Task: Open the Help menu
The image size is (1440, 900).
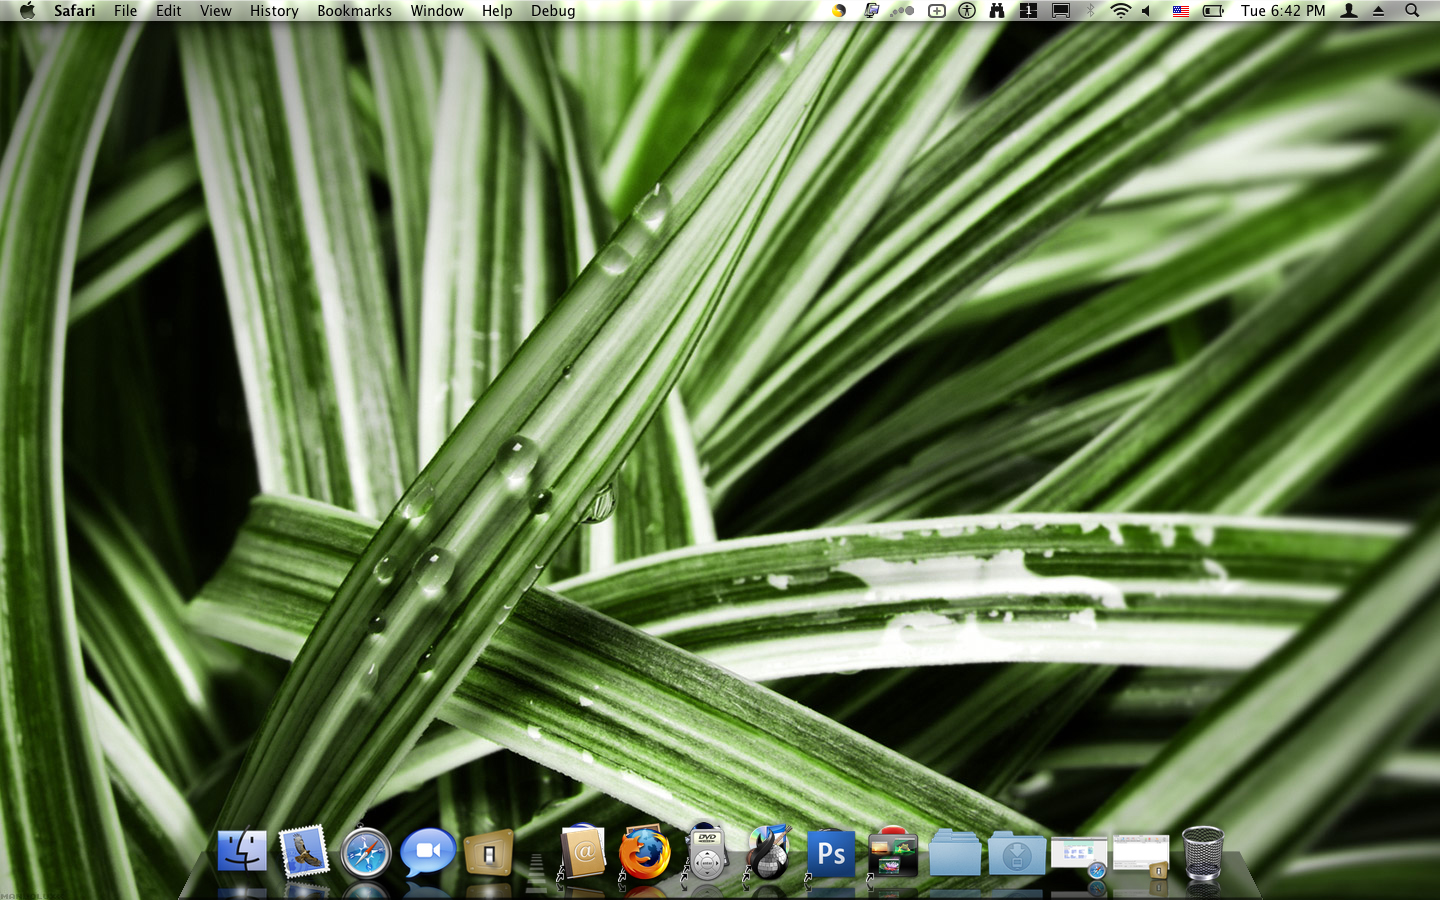Action: point(497,11)
